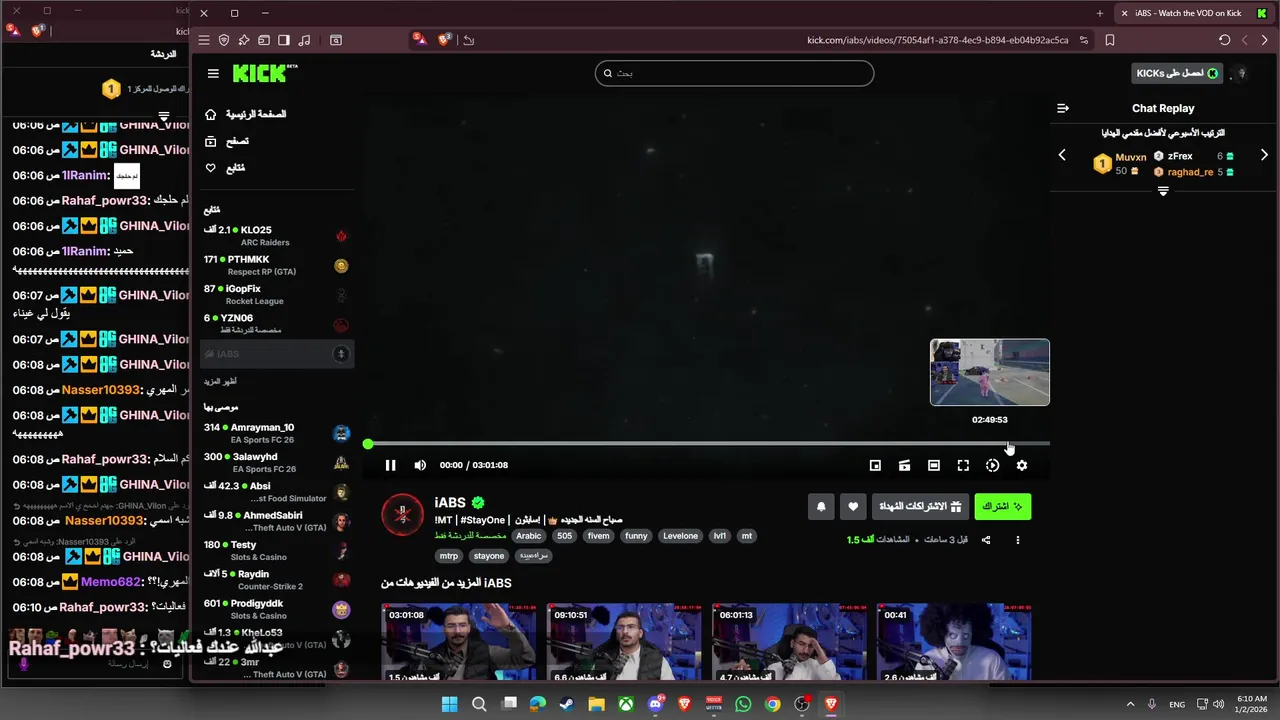
Task: Open AhmedSabiri recommended channel
Action: [x=277, y=521]
